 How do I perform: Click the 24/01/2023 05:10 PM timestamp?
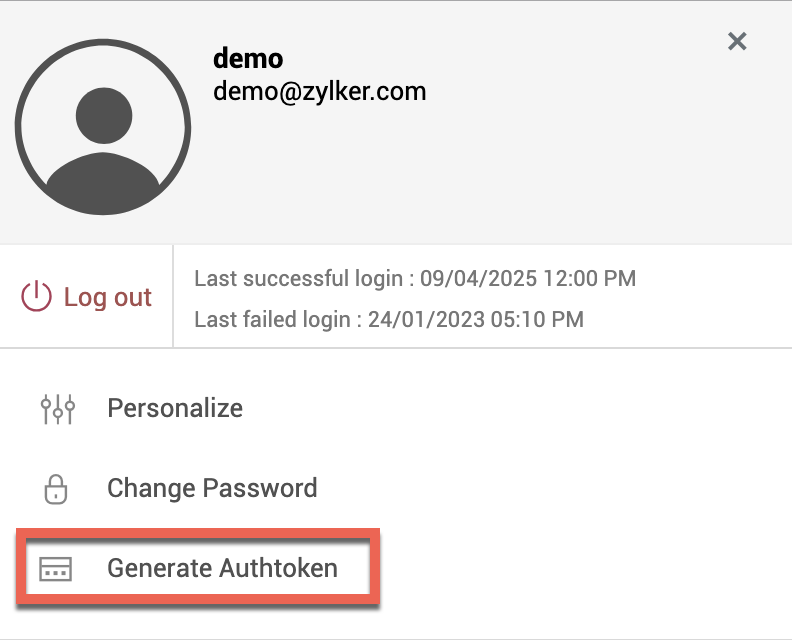[475, 320]
